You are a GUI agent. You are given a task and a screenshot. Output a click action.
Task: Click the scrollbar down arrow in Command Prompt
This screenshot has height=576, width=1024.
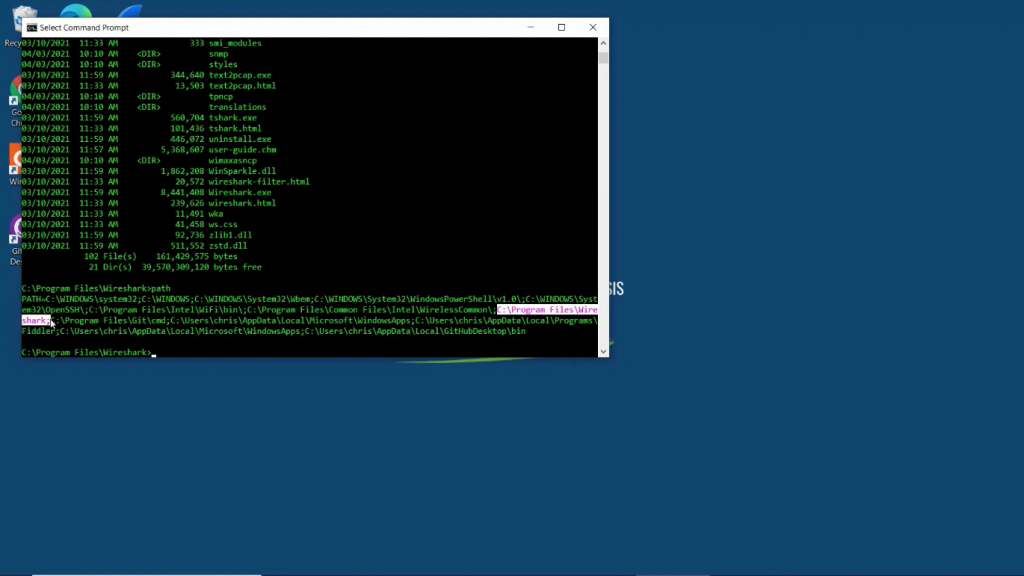tap(603, 351)
